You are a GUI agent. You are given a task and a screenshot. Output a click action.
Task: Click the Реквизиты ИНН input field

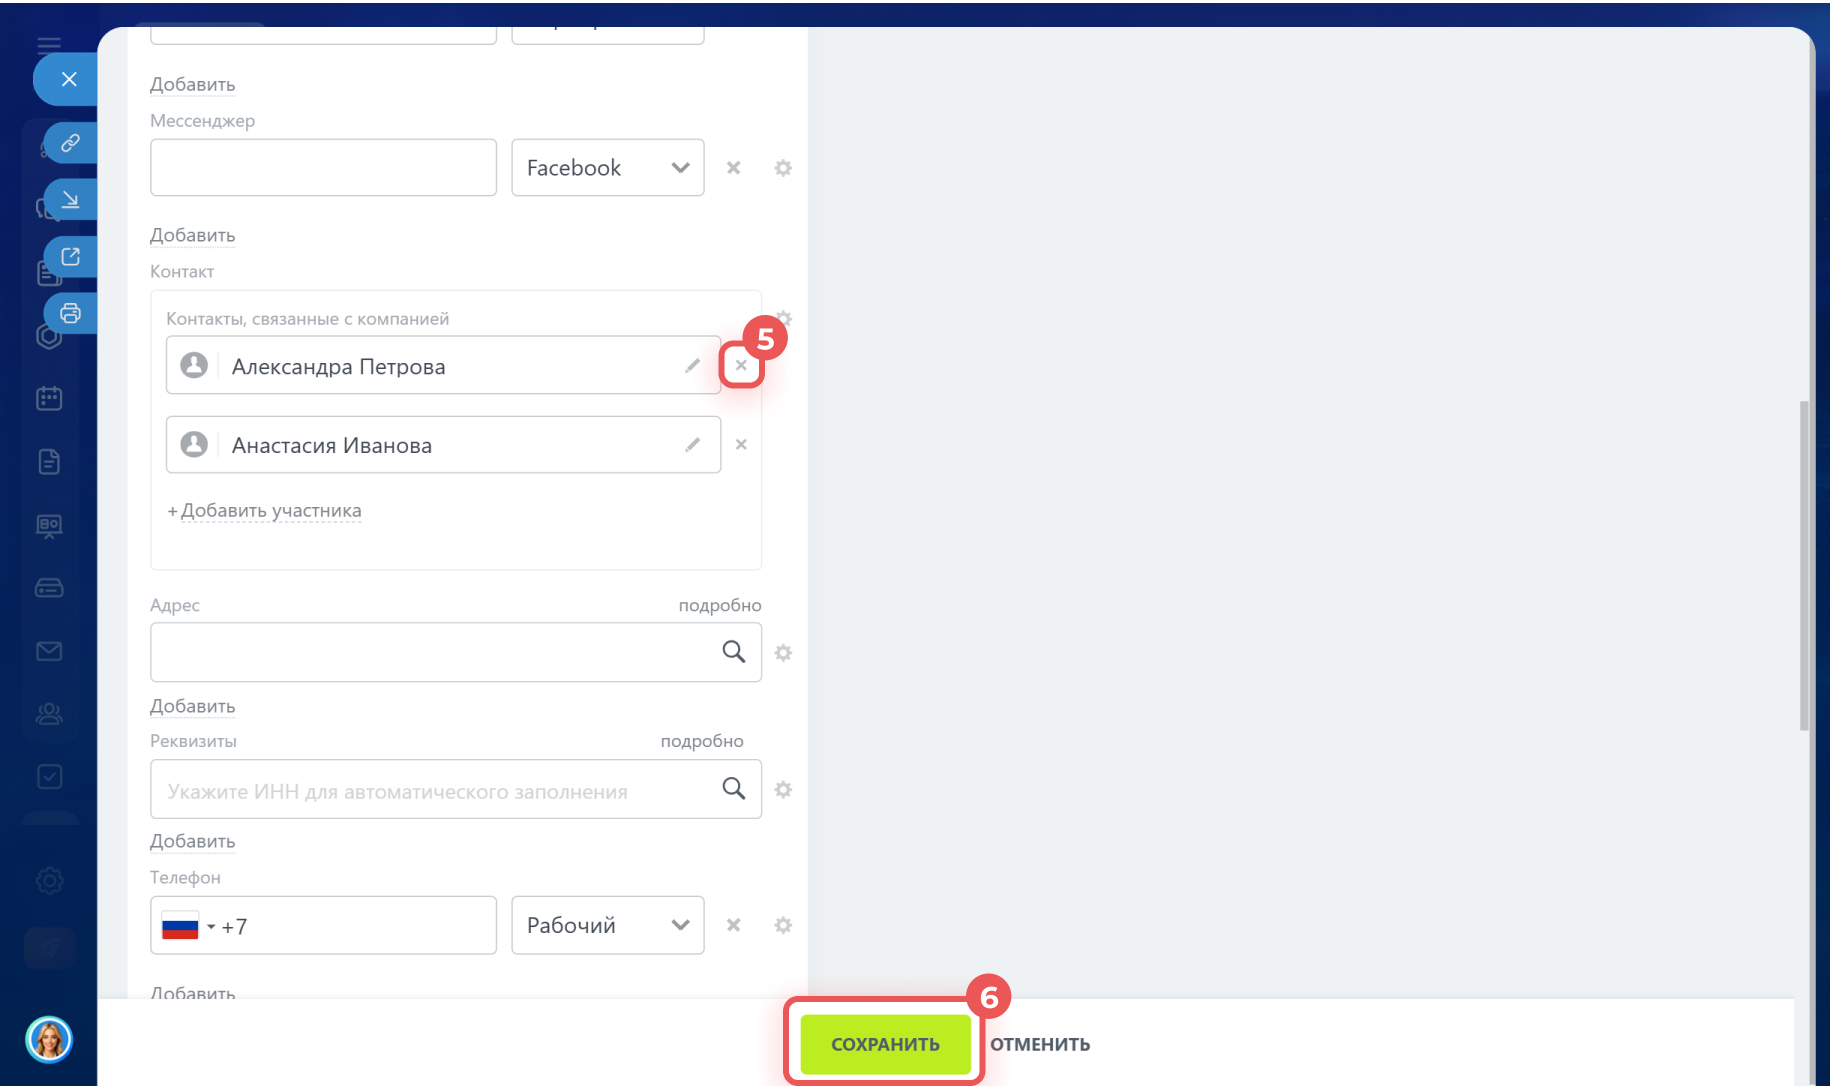click(x=456, y=789)
